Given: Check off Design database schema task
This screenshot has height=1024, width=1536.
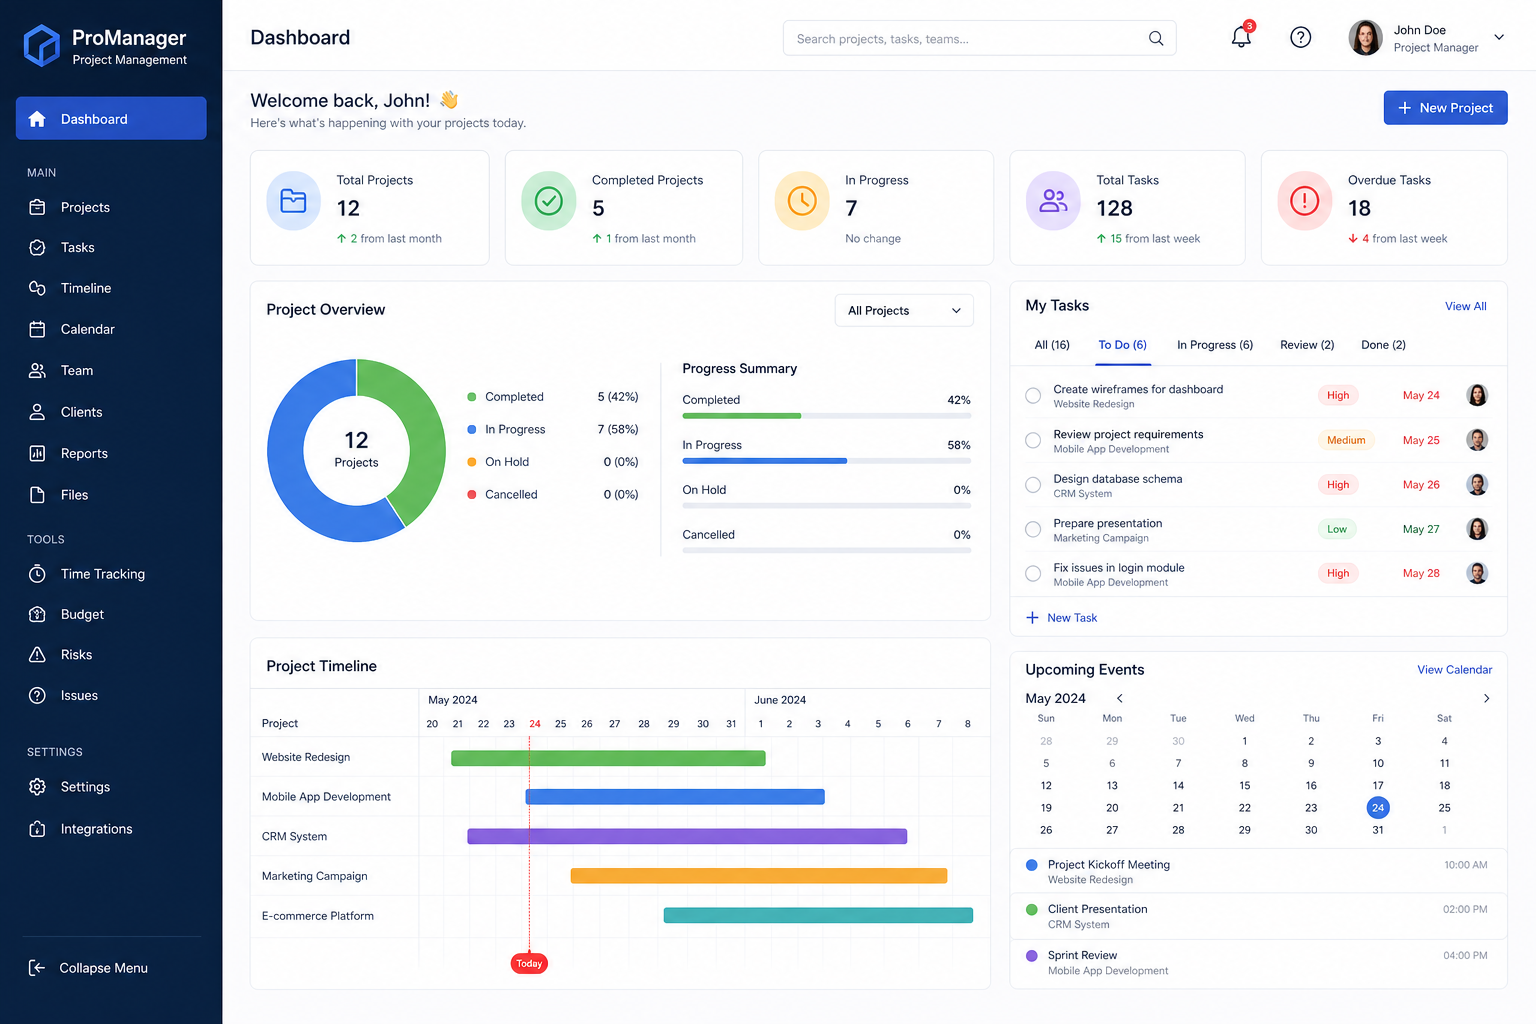Looking at the screenshot, I should pyautogui.click(x=1033, y=485).
